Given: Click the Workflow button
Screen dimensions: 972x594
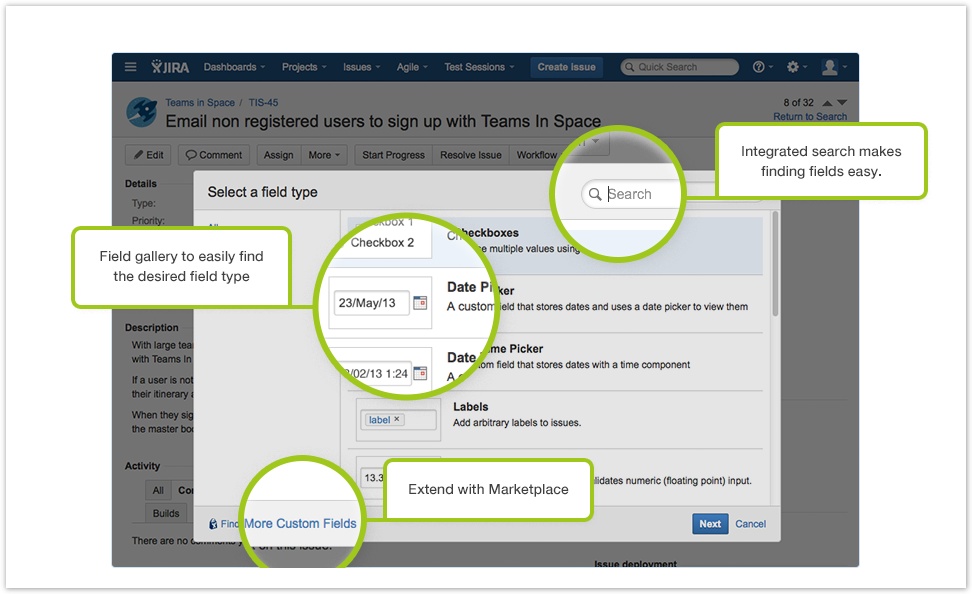Looking at the screenshot, I should 537,155.
